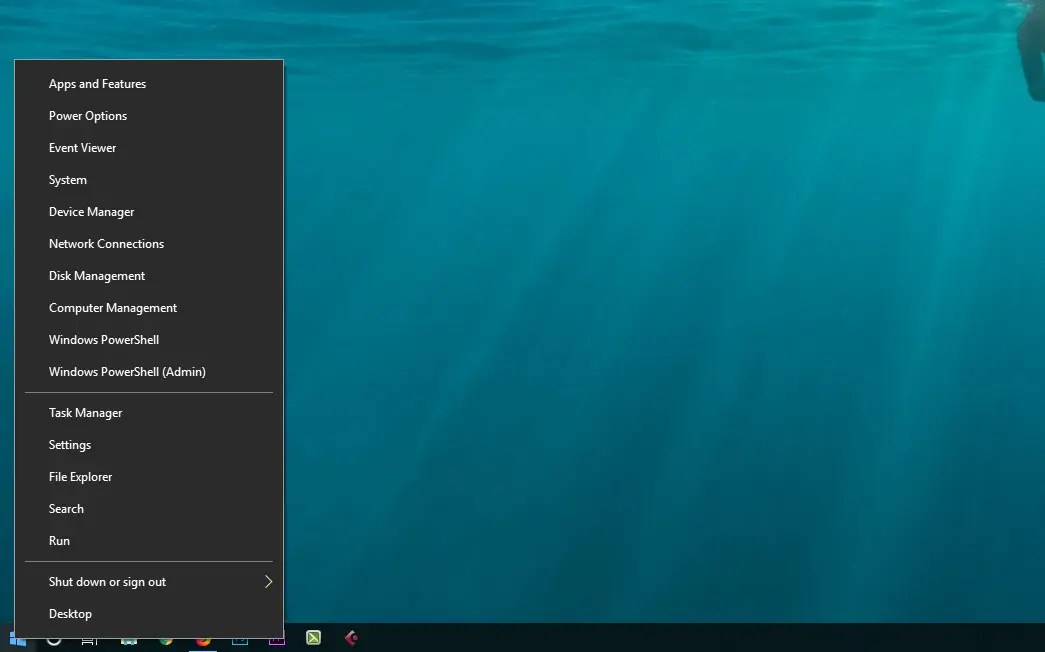
Task: Select Event Viewer
Action: [82, 147]
